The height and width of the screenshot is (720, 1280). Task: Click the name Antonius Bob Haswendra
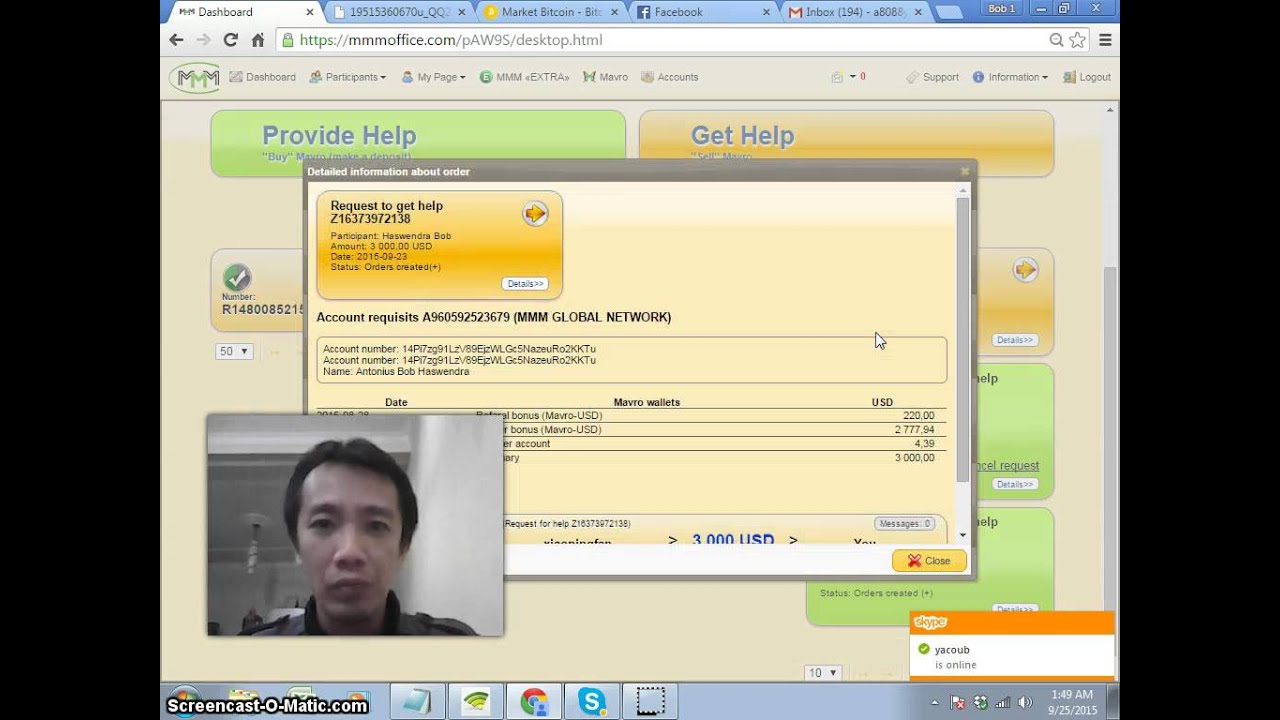click(412, 371)
